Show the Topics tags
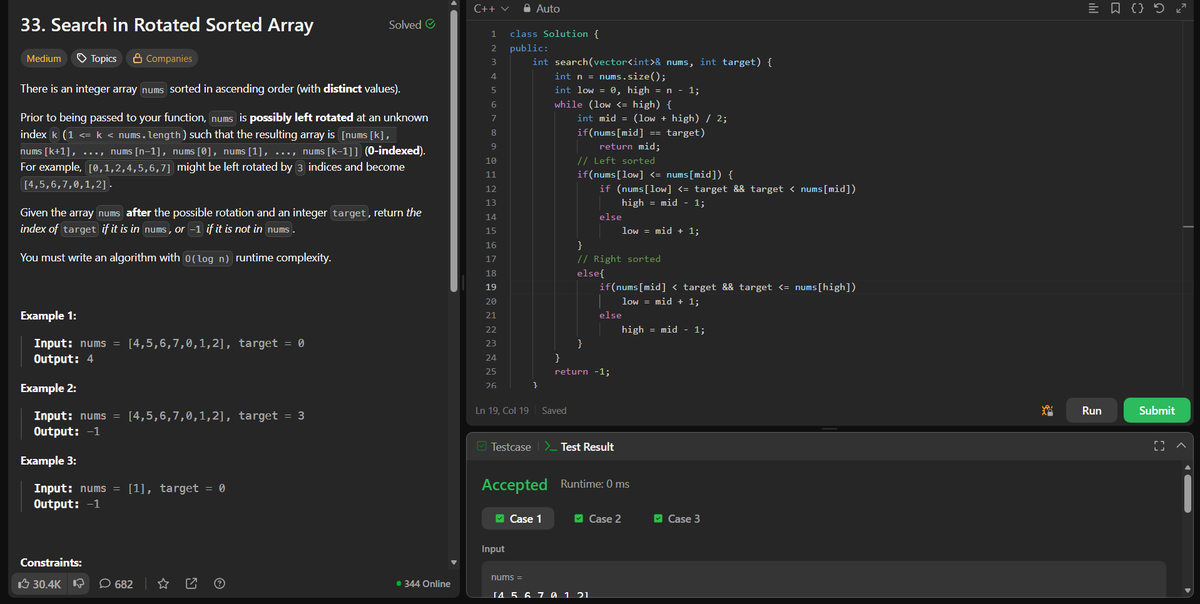Image resolution: width=1200 pixels, height=604 pixels. (98, 58)
